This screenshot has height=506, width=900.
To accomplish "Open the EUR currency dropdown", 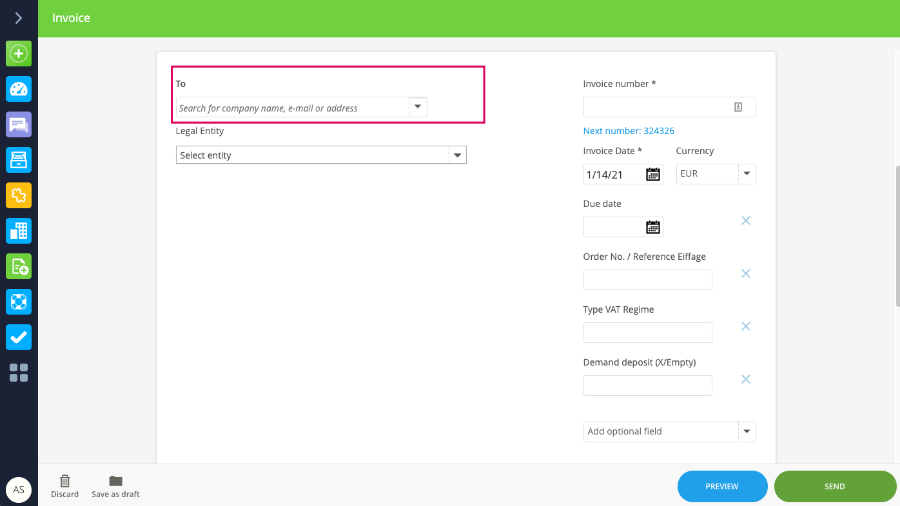I will click(x=715, y=174).
